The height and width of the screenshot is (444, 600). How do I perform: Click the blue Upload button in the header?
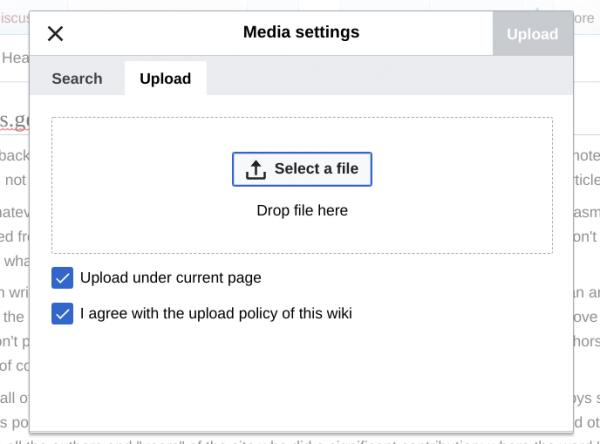click(x=532, y=34)
